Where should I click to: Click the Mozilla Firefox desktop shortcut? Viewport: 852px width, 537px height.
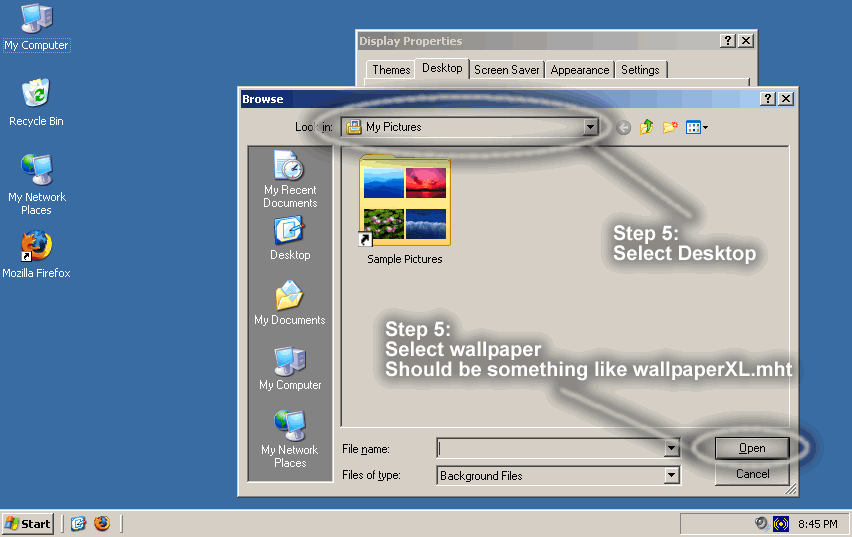pos(36,254)
